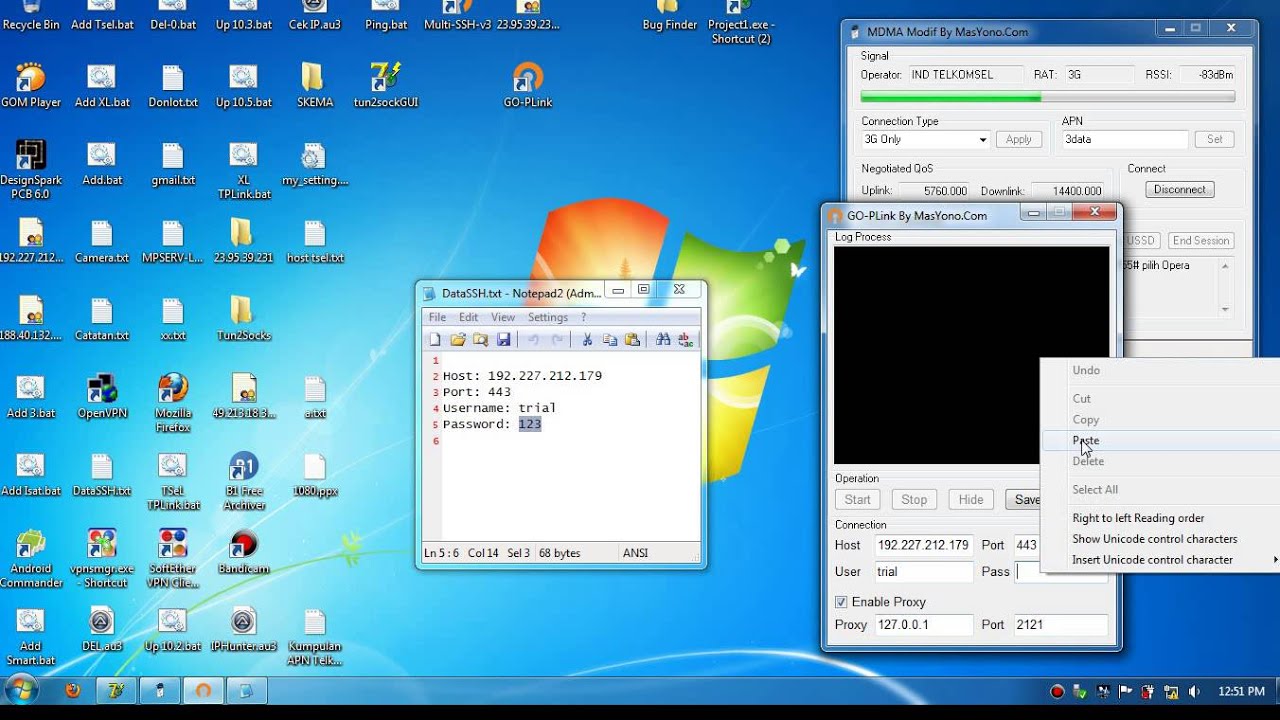Click the Apply button in MDMA
This screenshot has width=1280, height=720.
[x=1019, y=139]
